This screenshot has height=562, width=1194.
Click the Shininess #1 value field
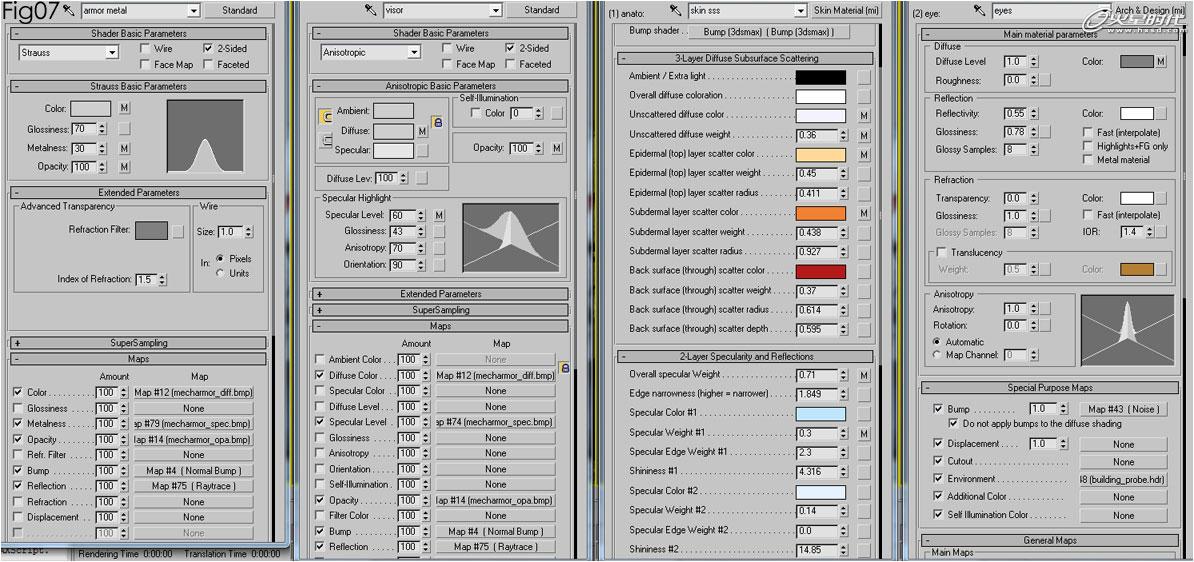click(817, 471)
